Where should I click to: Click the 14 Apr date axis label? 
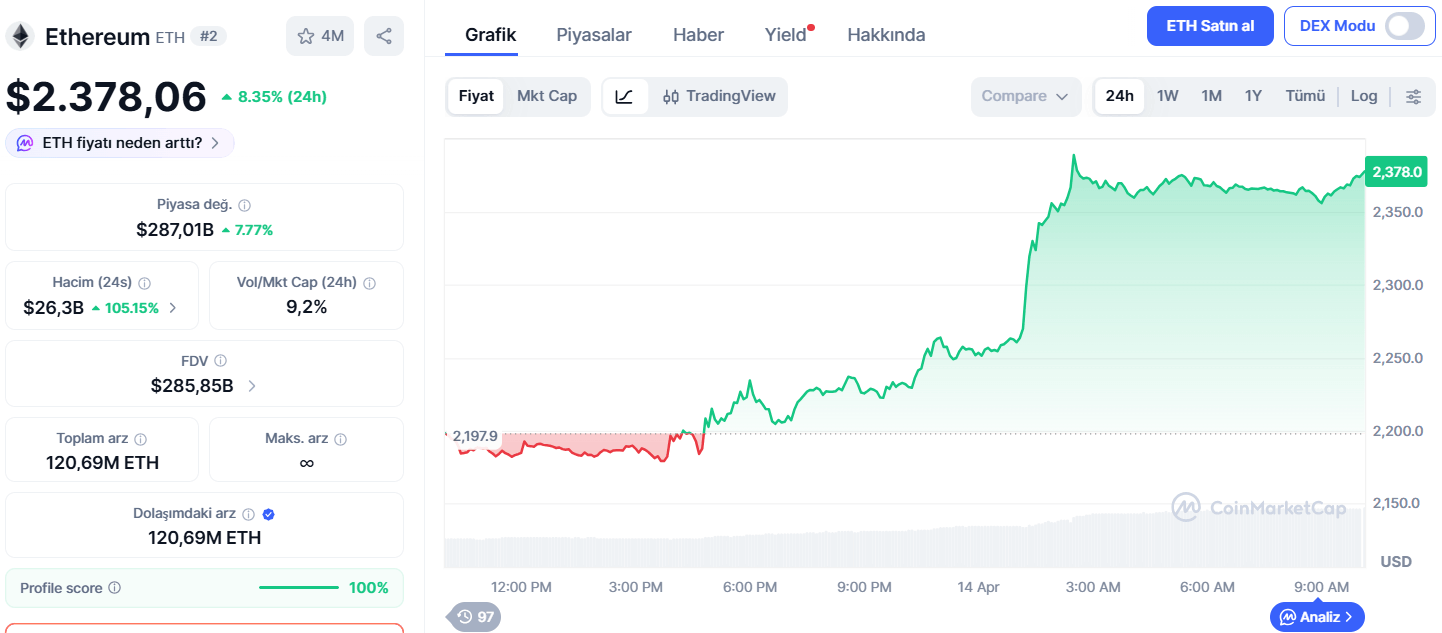[978, 587]
